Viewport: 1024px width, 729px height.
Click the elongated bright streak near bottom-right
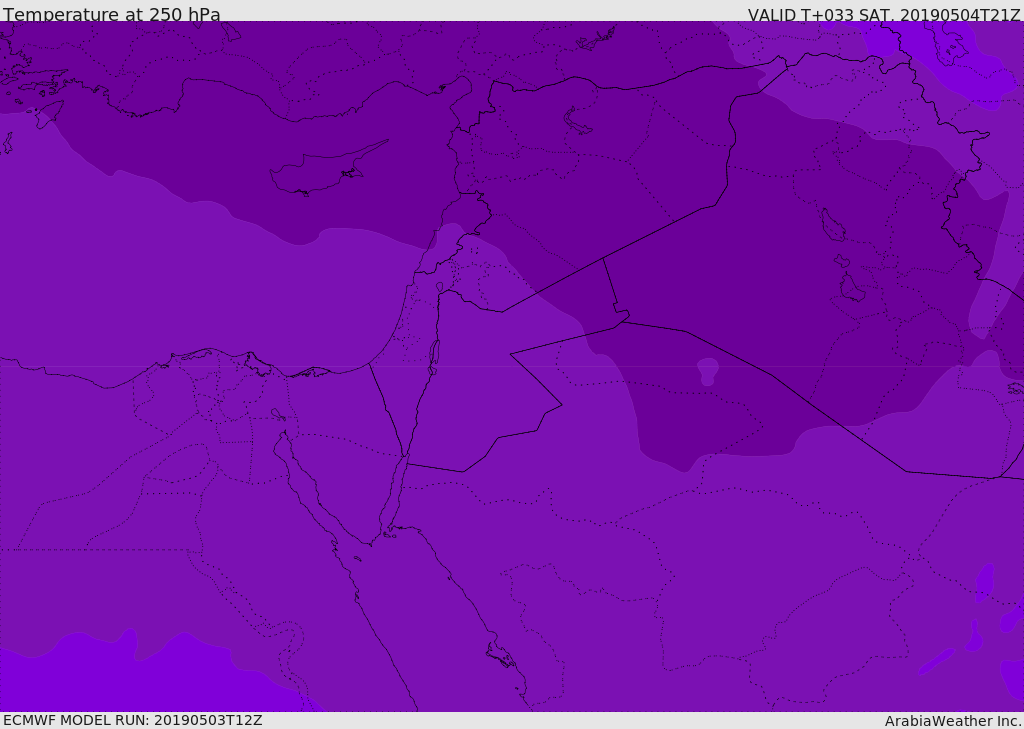[937, 661]
